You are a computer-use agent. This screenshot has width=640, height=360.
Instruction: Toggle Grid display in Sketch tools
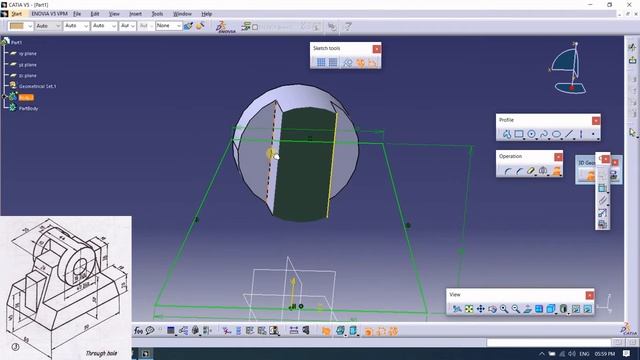point(321,62)
